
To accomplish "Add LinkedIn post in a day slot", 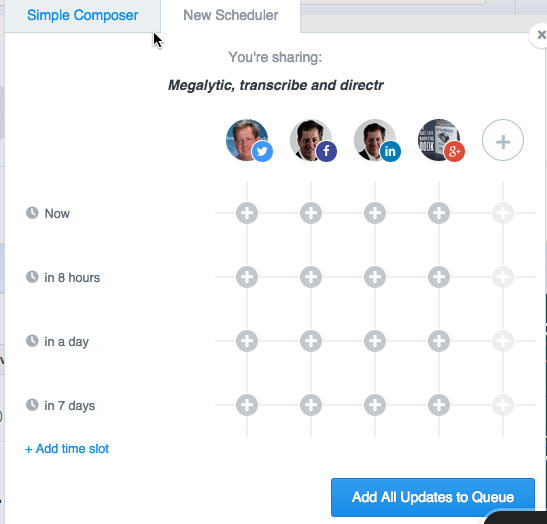I will 375,341.
